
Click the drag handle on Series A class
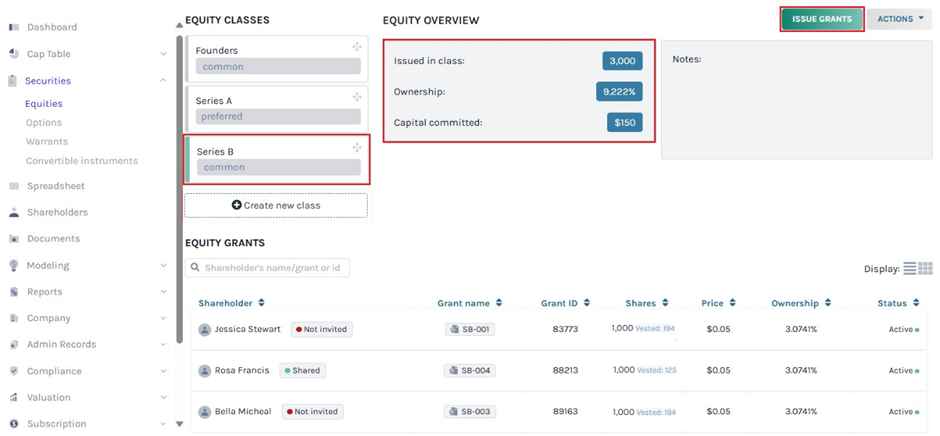click(x=357, y=97)
